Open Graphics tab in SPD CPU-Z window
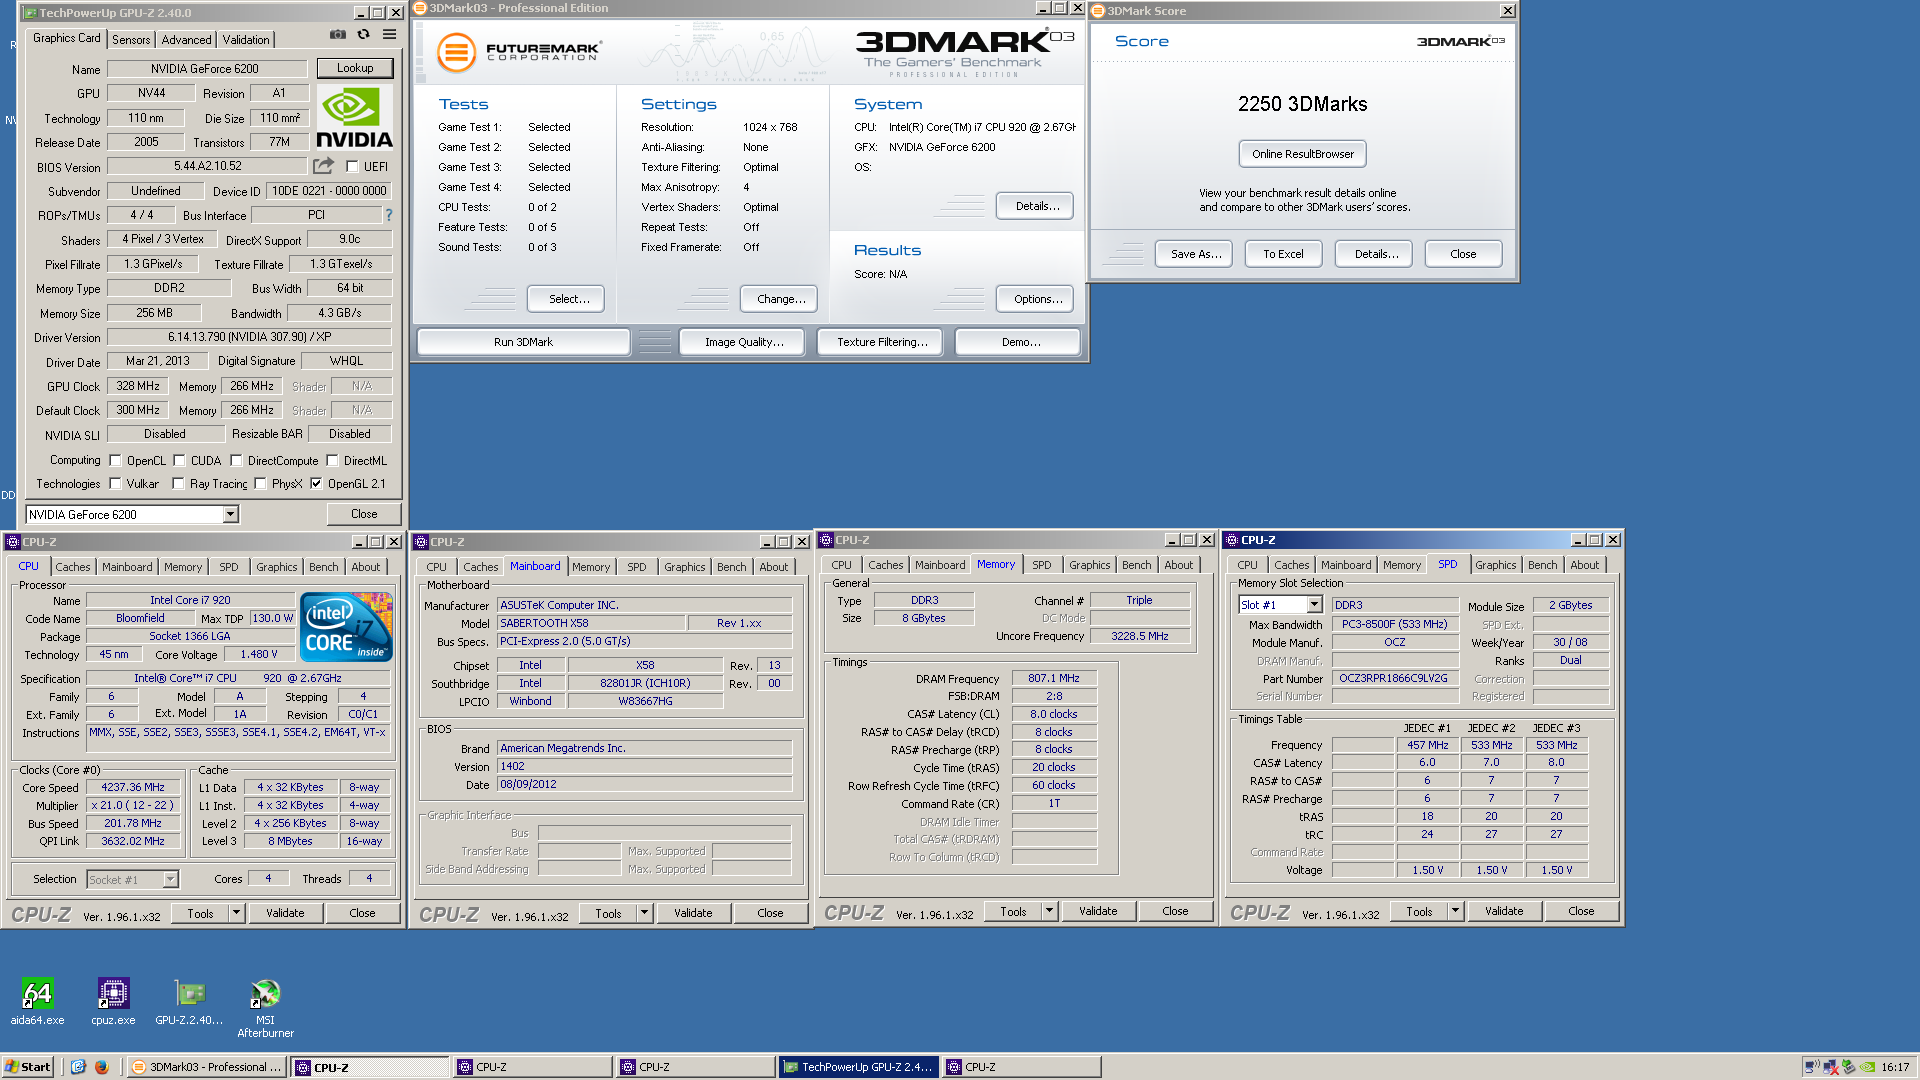The image size is (1920, 1080). pyautogui.click(x=1495, y=565)
